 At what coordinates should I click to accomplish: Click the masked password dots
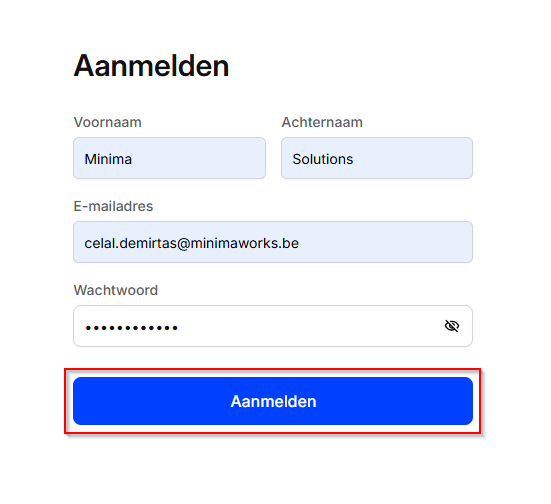[131, 328]
